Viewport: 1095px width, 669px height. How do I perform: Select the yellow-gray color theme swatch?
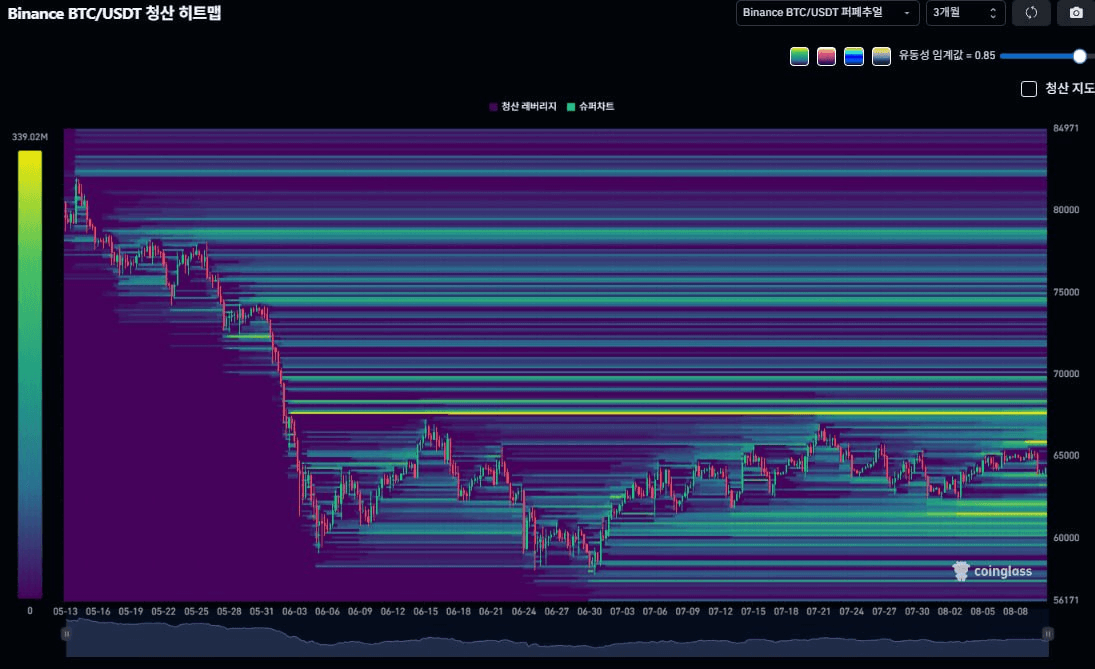tap(881, 57)
